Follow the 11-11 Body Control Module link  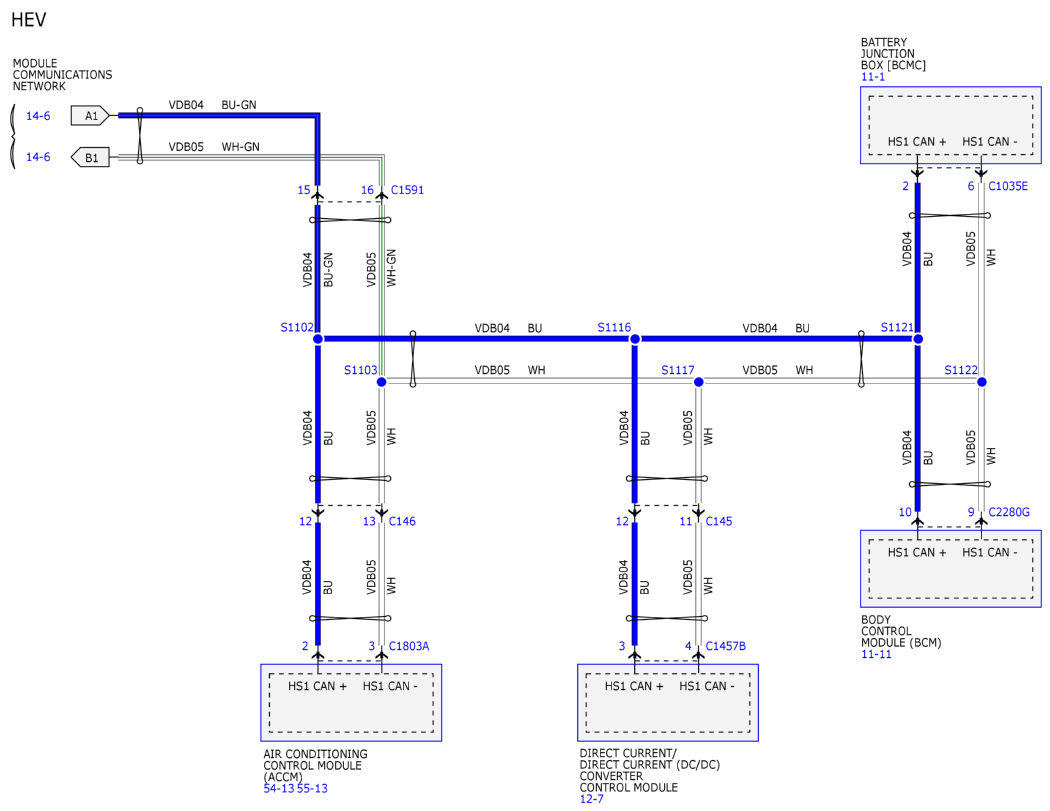(876, 653)
